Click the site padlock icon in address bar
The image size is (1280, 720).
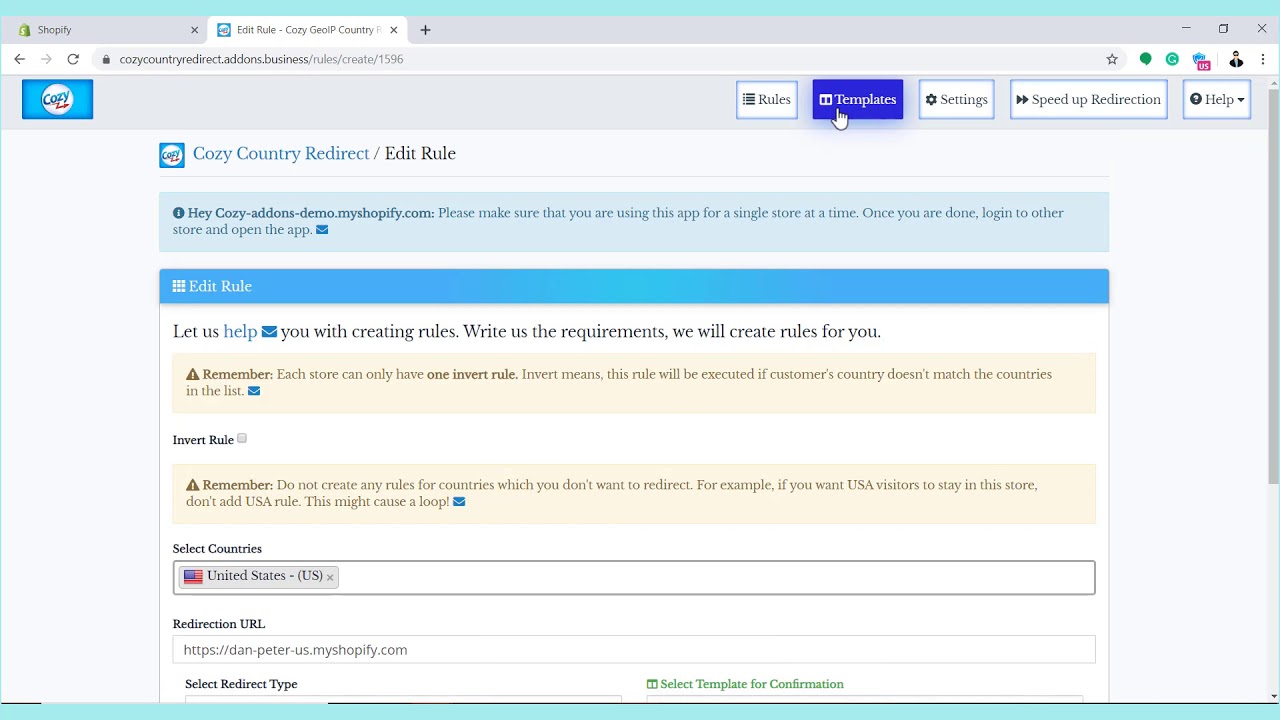pos(106,59)
